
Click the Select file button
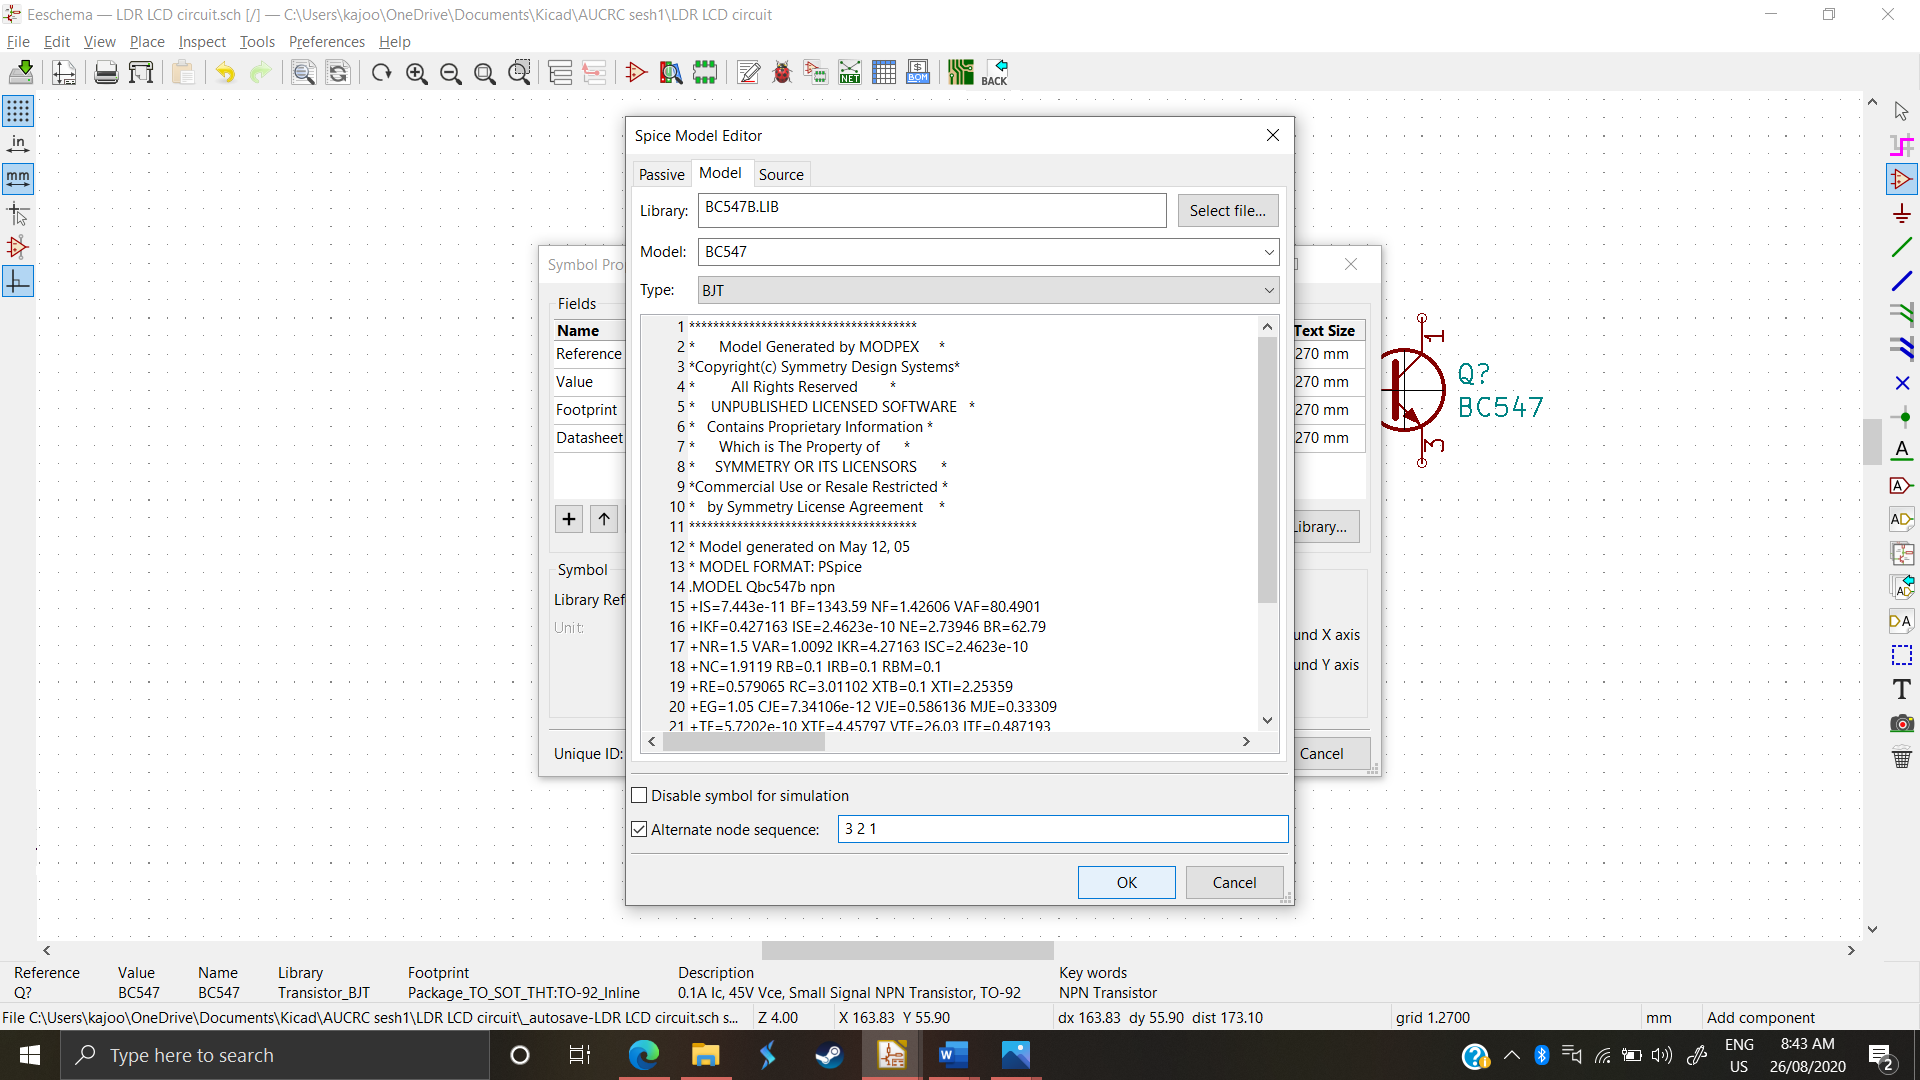point(1228,210)
